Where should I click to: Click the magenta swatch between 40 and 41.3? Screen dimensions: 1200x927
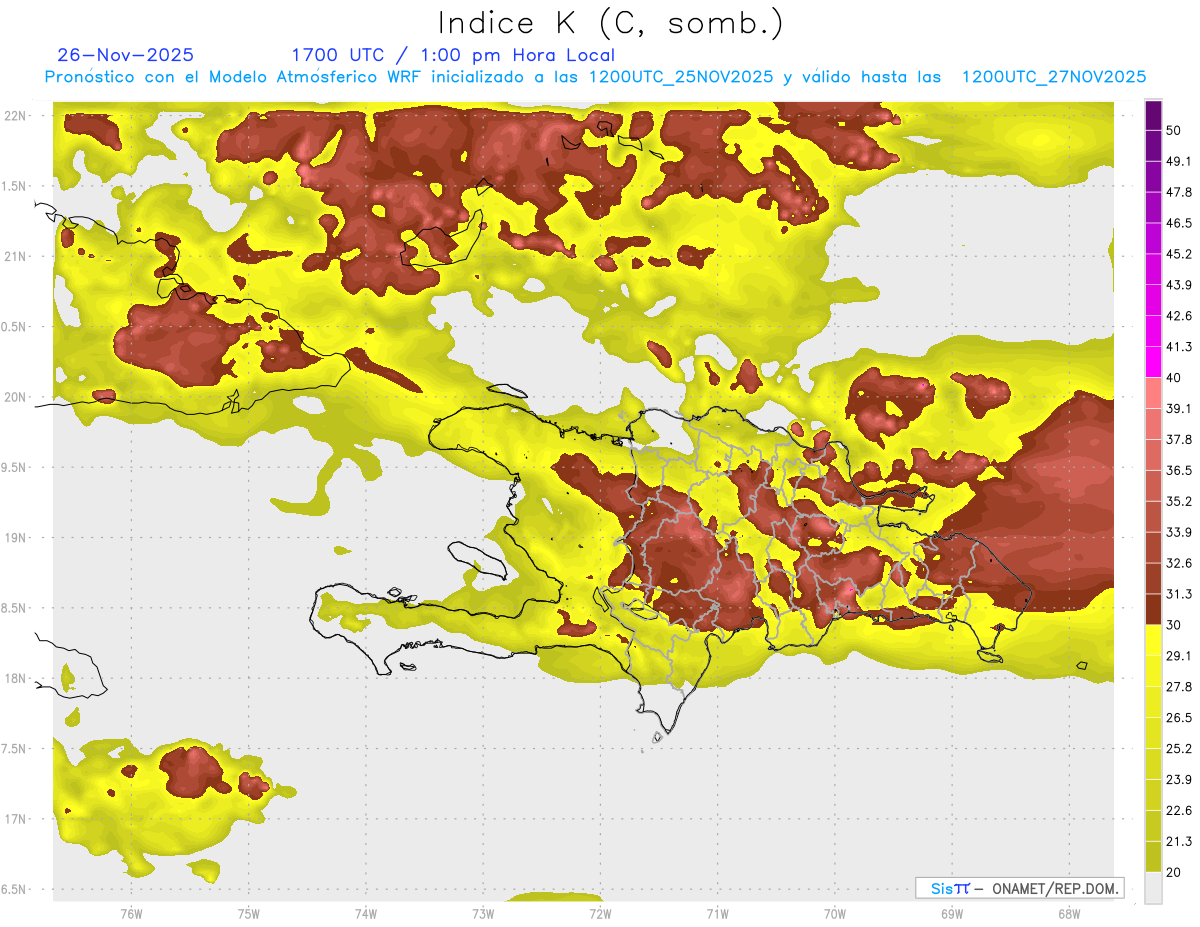[1153, 362]
